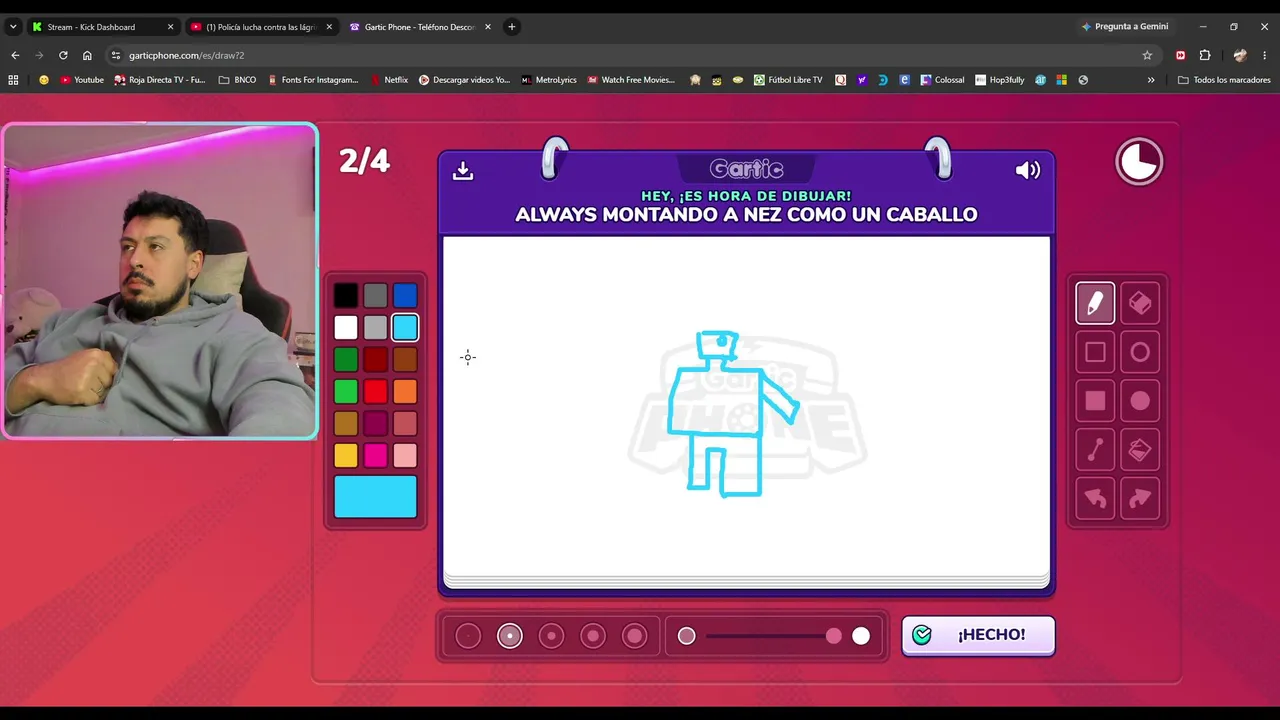Open the Chrome extensions puzzle icon

1205,55
